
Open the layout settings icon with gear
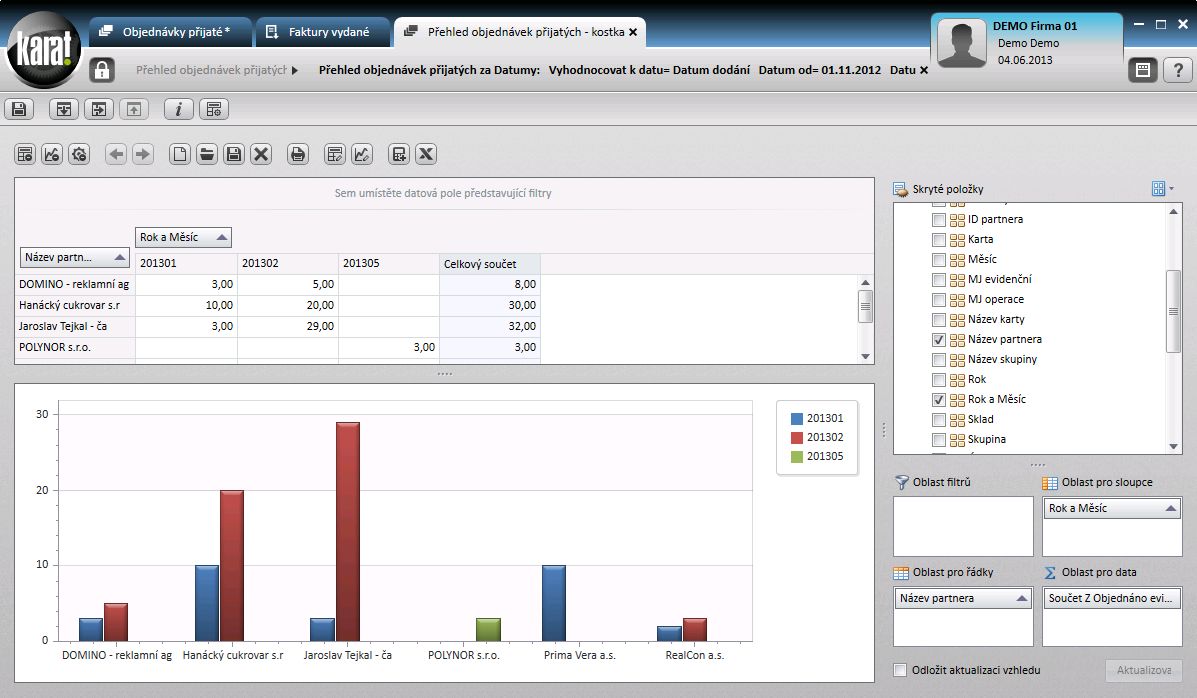point(214,109)
